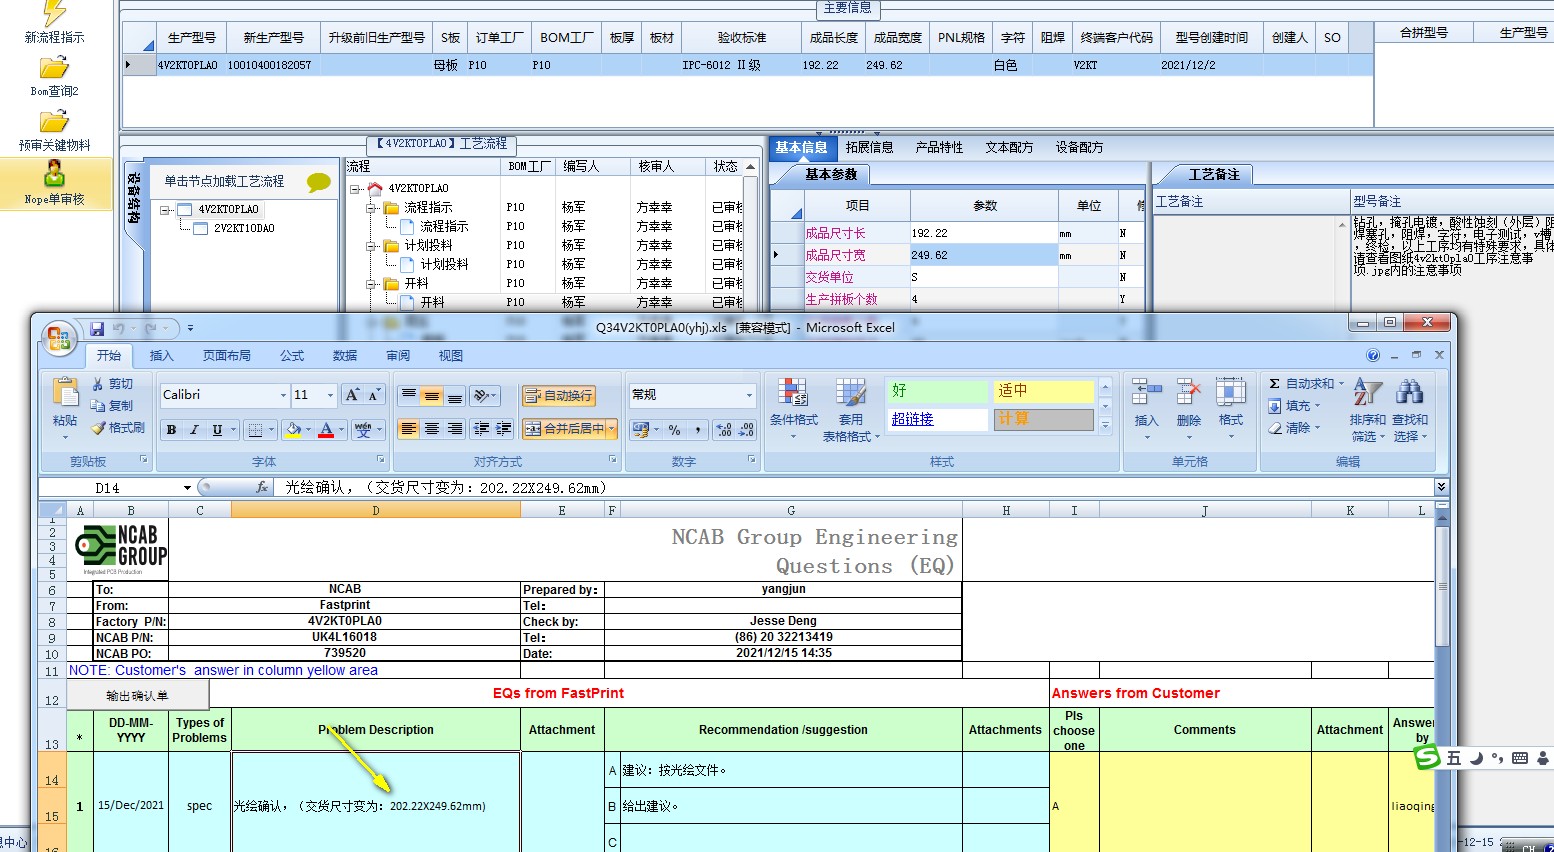Open the font size 11 dropdown
The height and width of the screenshot is (852, 1554).
pyautogui.click(x=330, y=396)
